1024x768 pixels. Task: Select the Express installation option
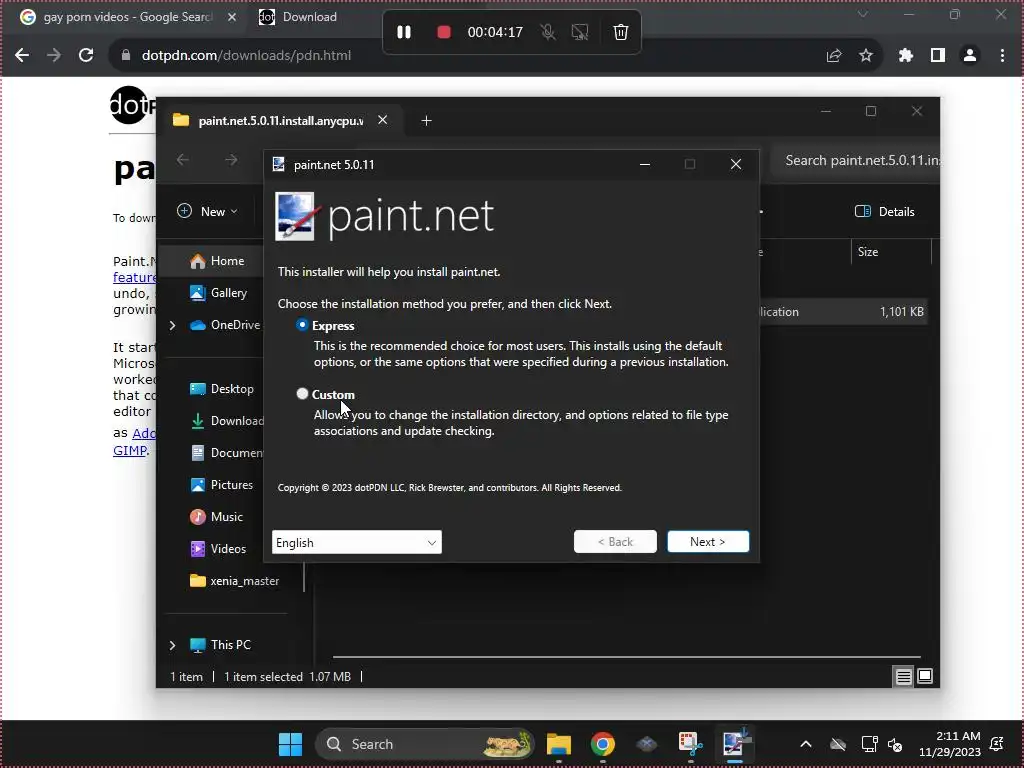[302, 325]
